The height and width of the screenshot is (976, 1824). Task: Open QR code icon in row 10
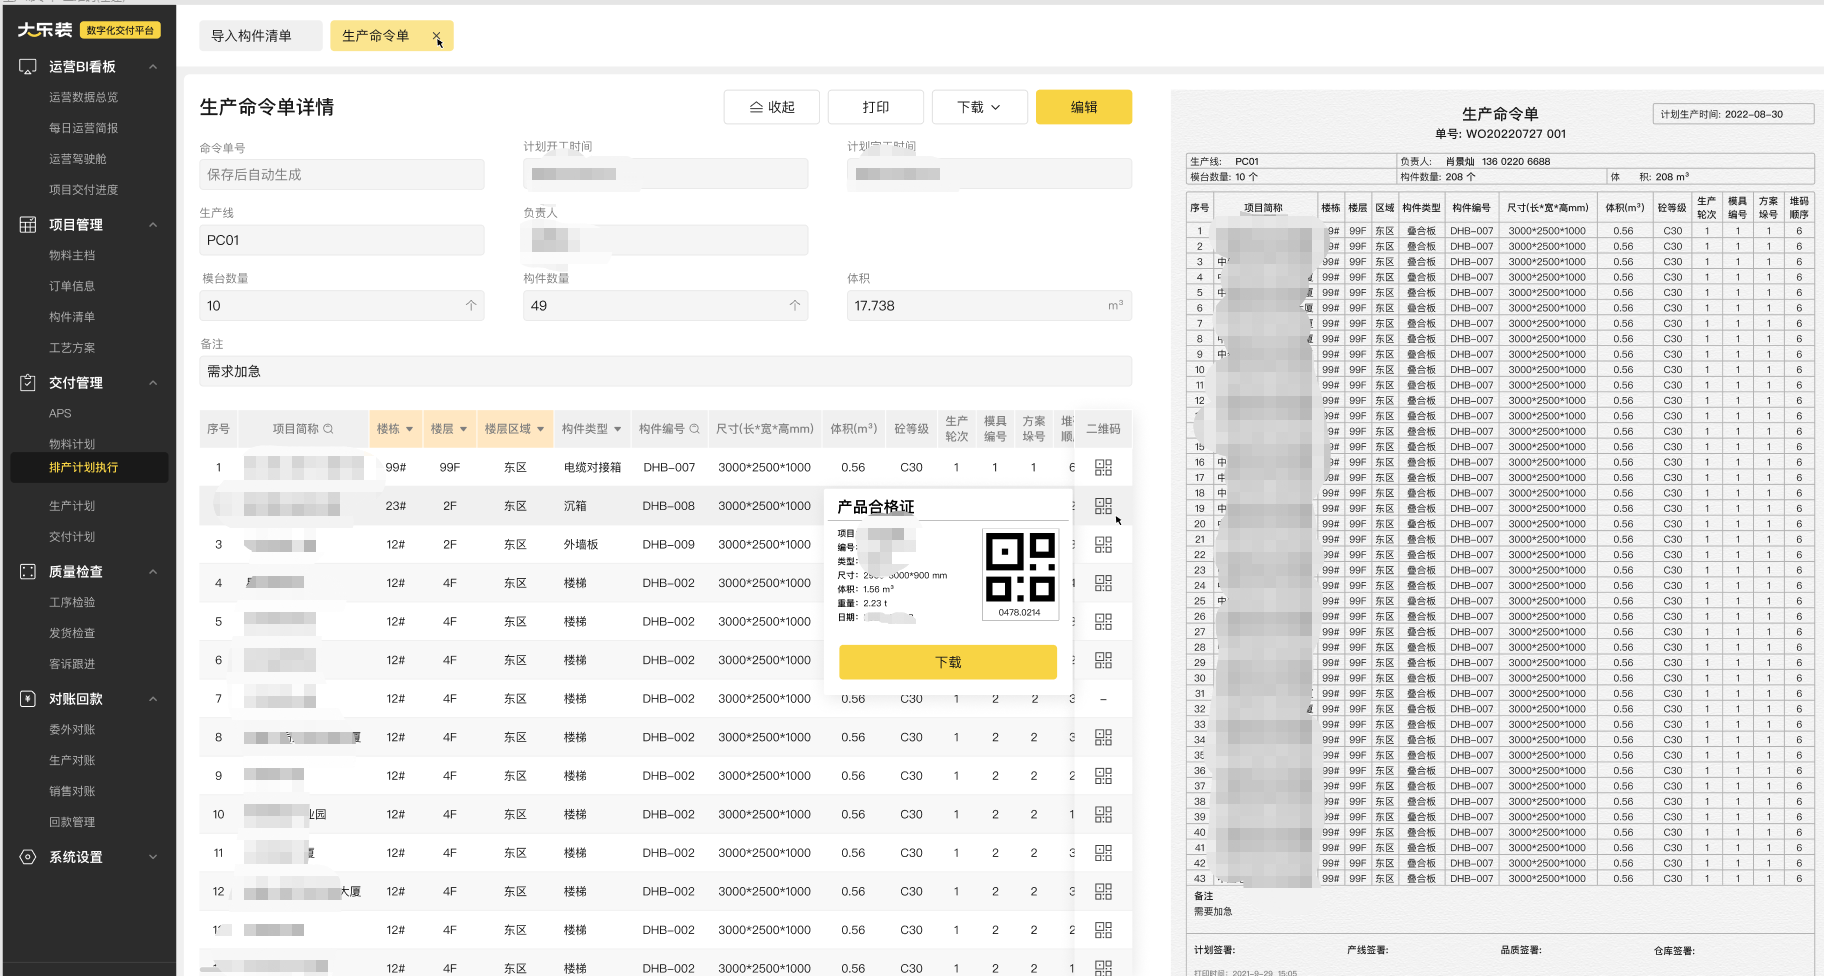[1103, 814]
